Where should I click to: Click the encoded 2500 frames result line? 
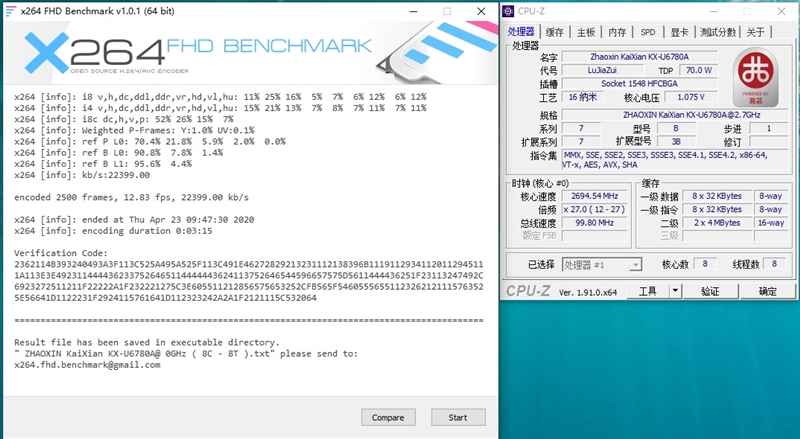[x=132, y=198]
